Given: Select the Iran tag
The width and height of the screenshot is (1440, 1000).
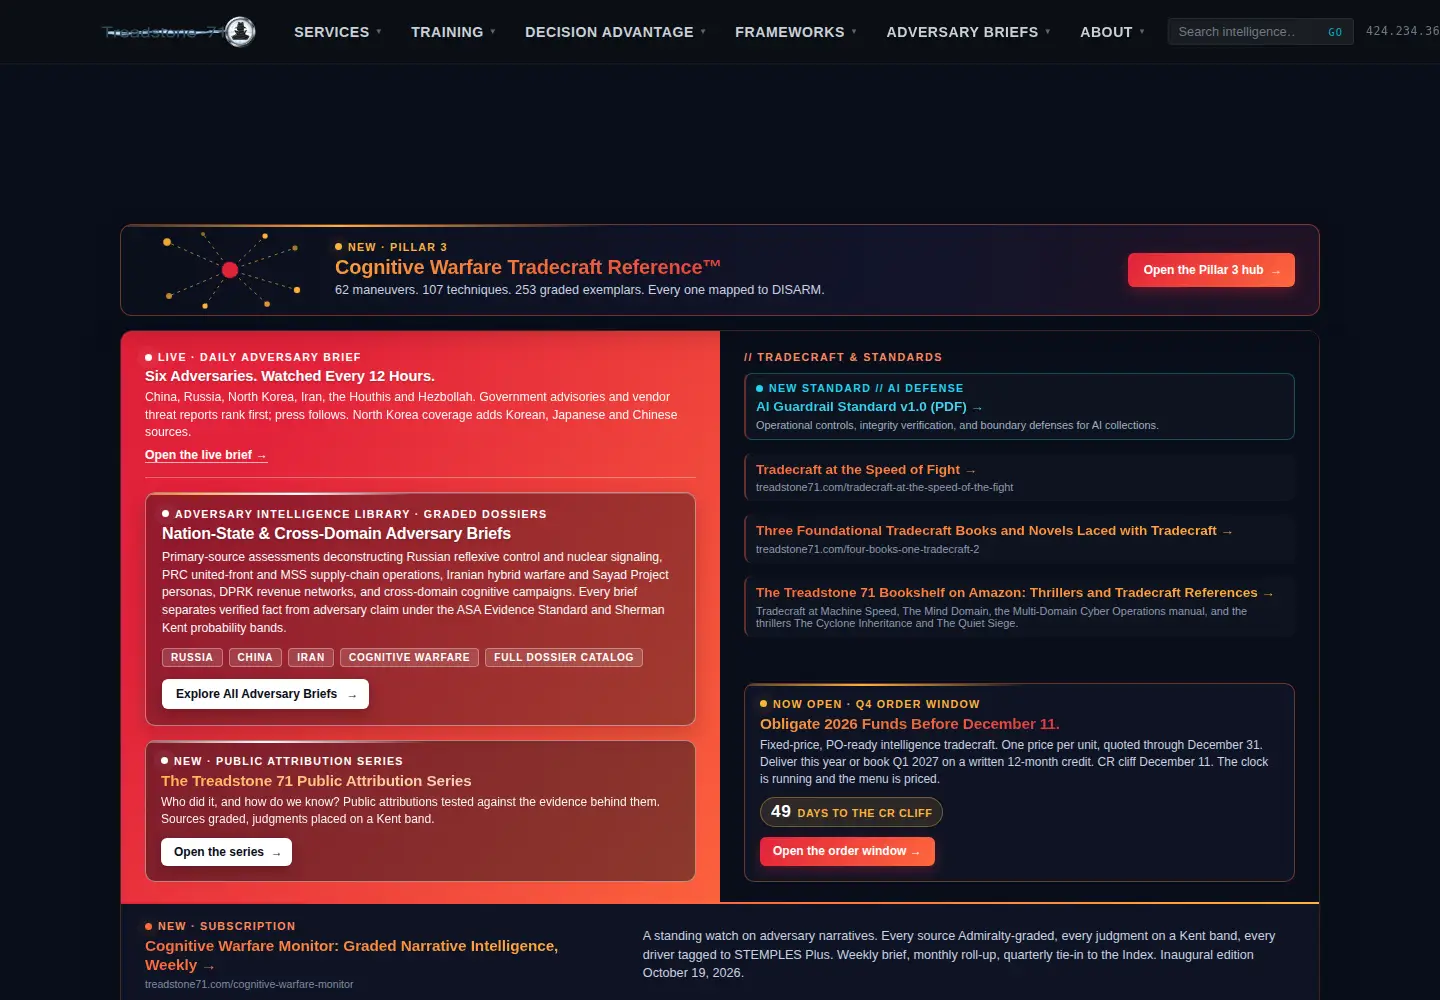Looking at the screenshot, I should (x=311, y=657).
